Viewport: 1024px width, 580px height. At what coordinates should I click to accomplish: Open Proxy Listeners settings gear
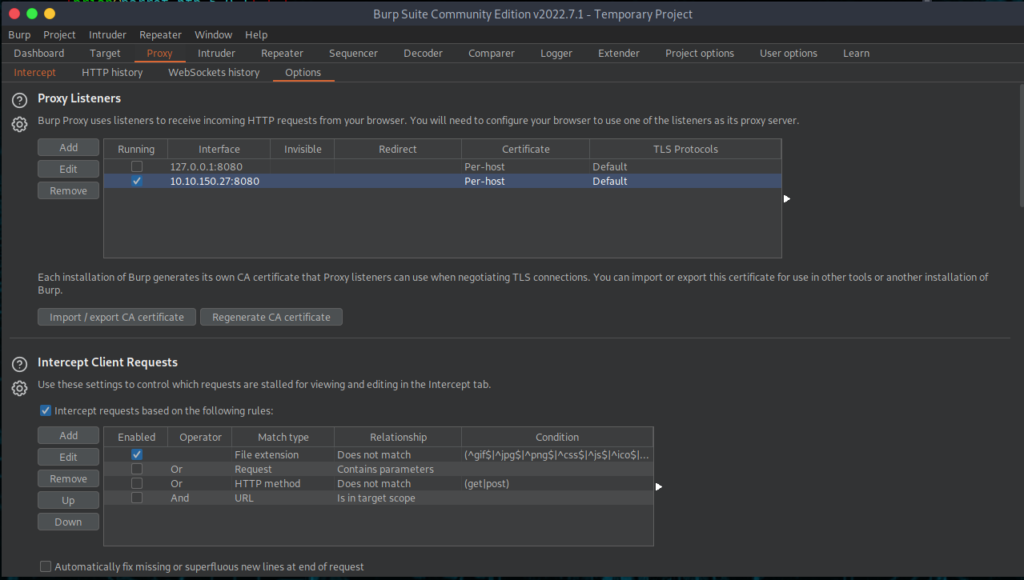tap(20, 124)
